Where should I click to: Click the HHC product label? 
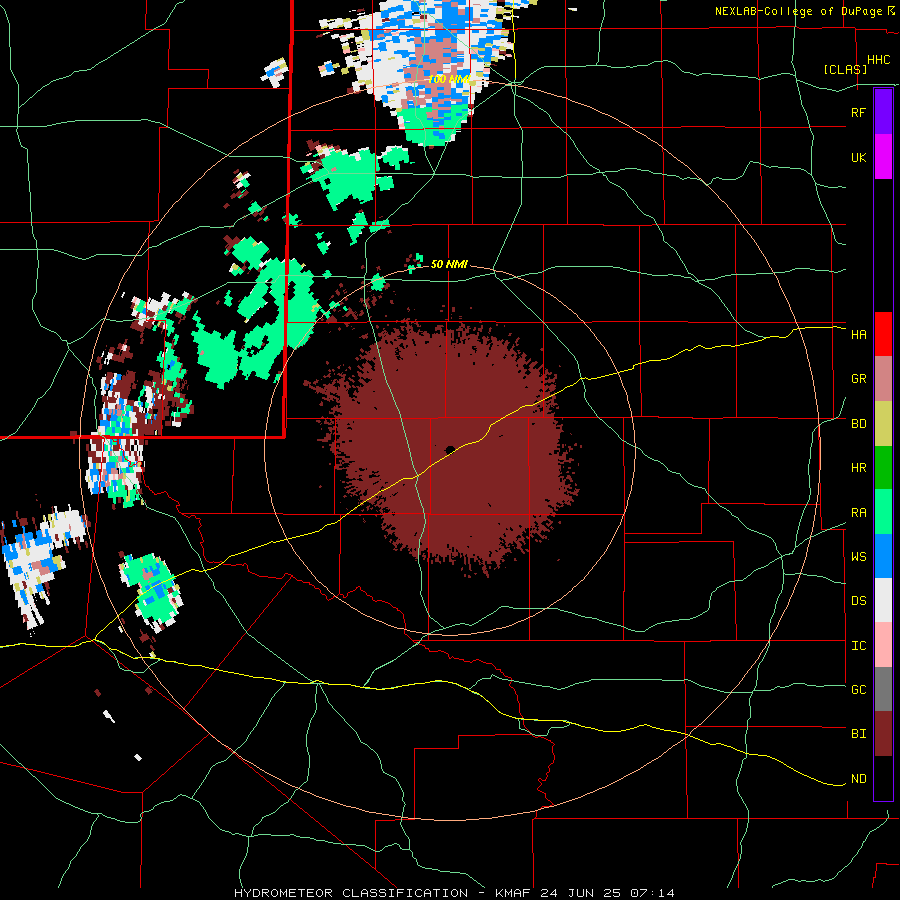(879, 60)
